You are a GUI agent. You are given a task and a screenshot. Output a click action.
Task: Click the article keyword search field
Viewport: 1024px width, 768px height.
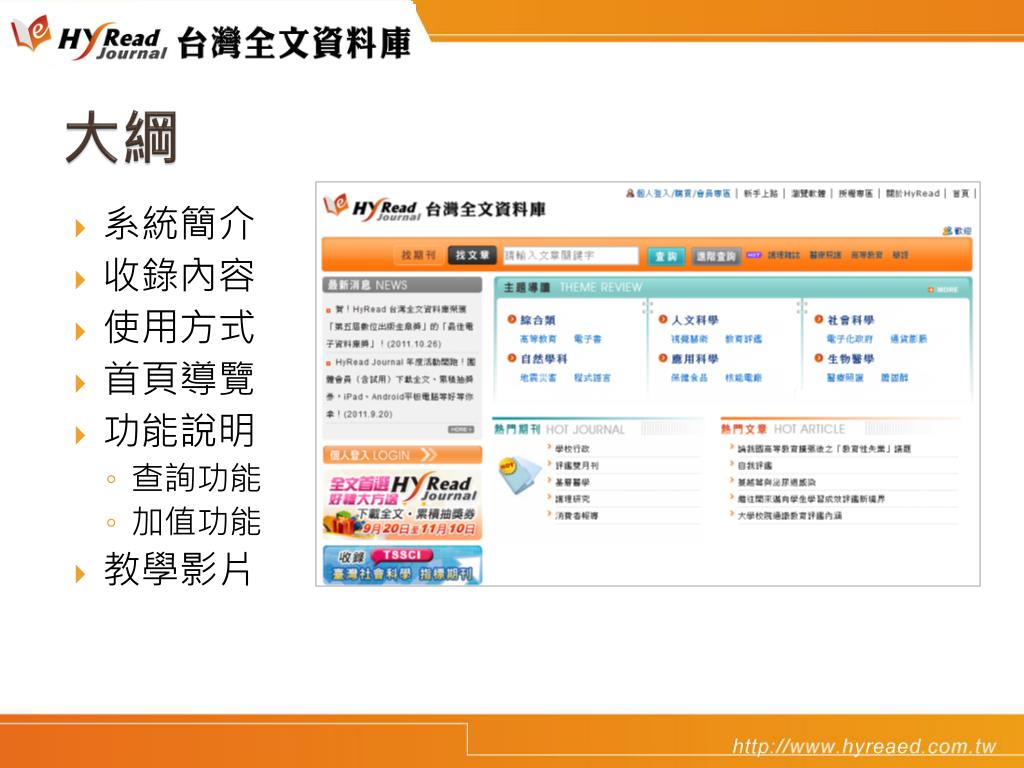coord(570,255)
